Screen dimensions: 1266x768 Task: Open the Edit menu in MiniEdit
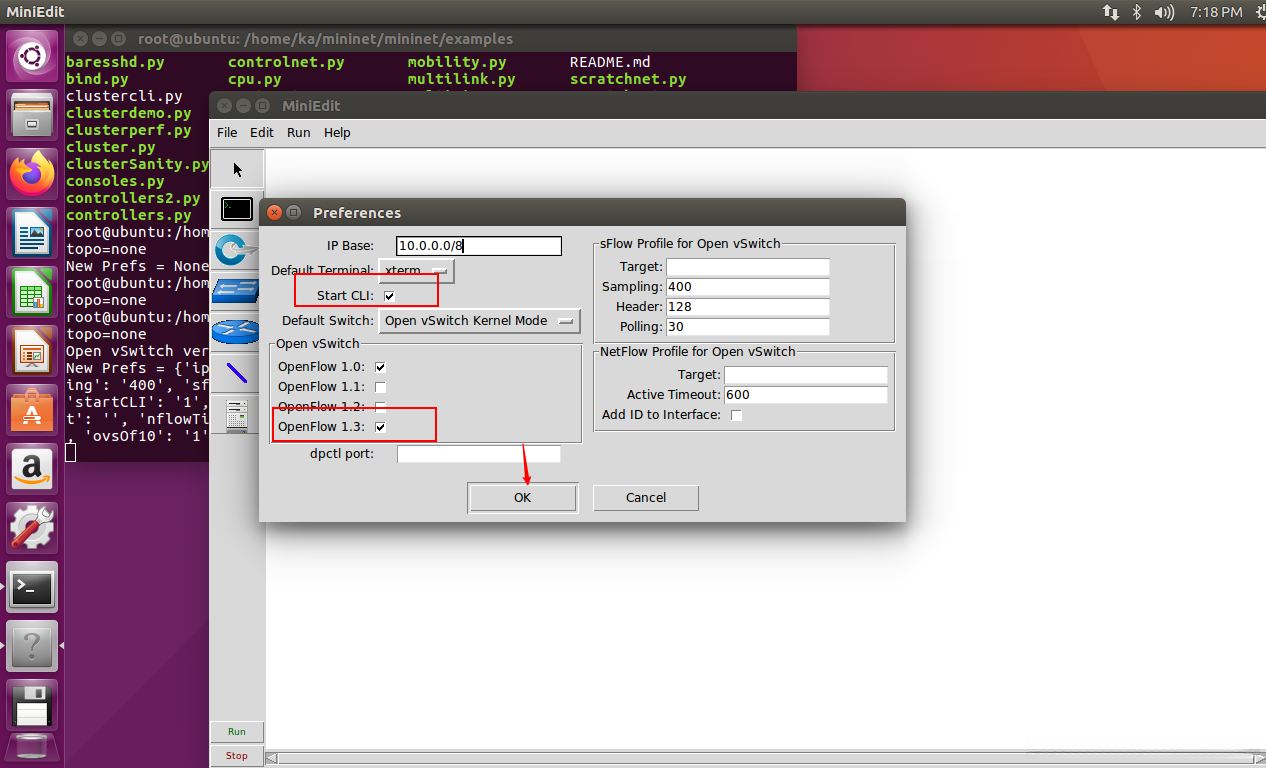click(262, 132)
